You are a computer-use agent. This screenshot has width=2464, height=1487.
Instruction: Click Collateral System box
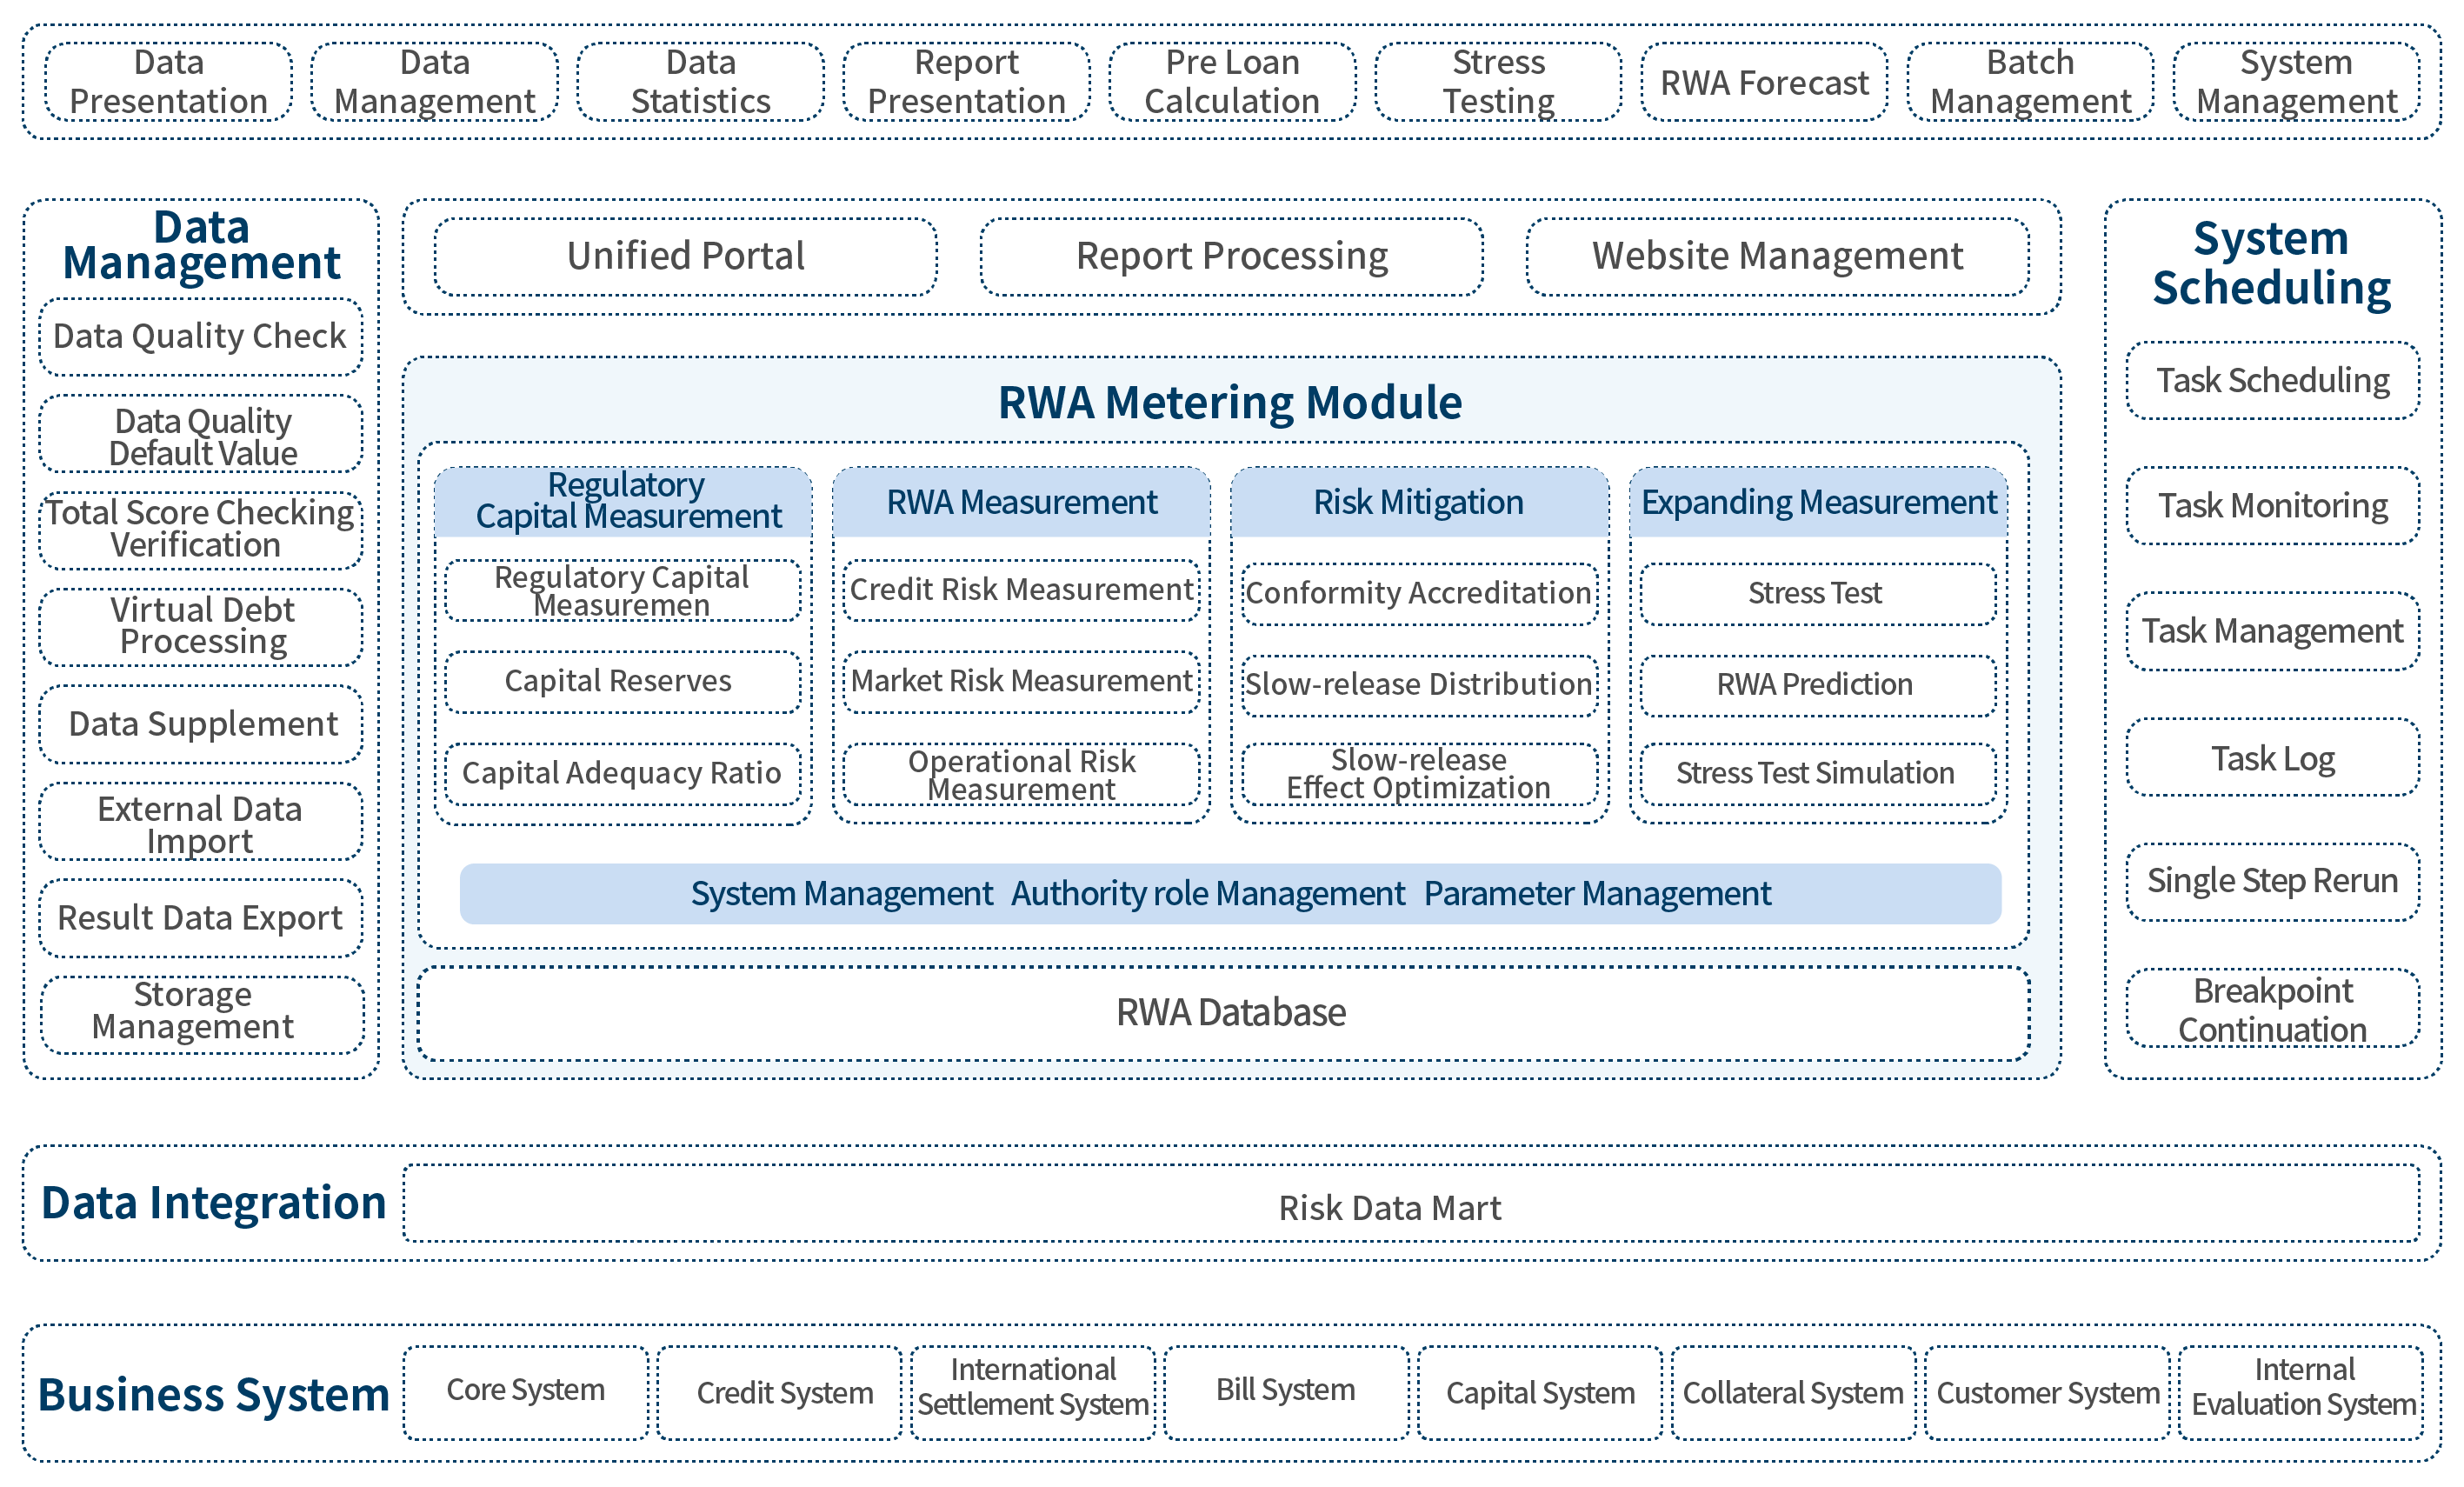click(x=1794, y=1393)
